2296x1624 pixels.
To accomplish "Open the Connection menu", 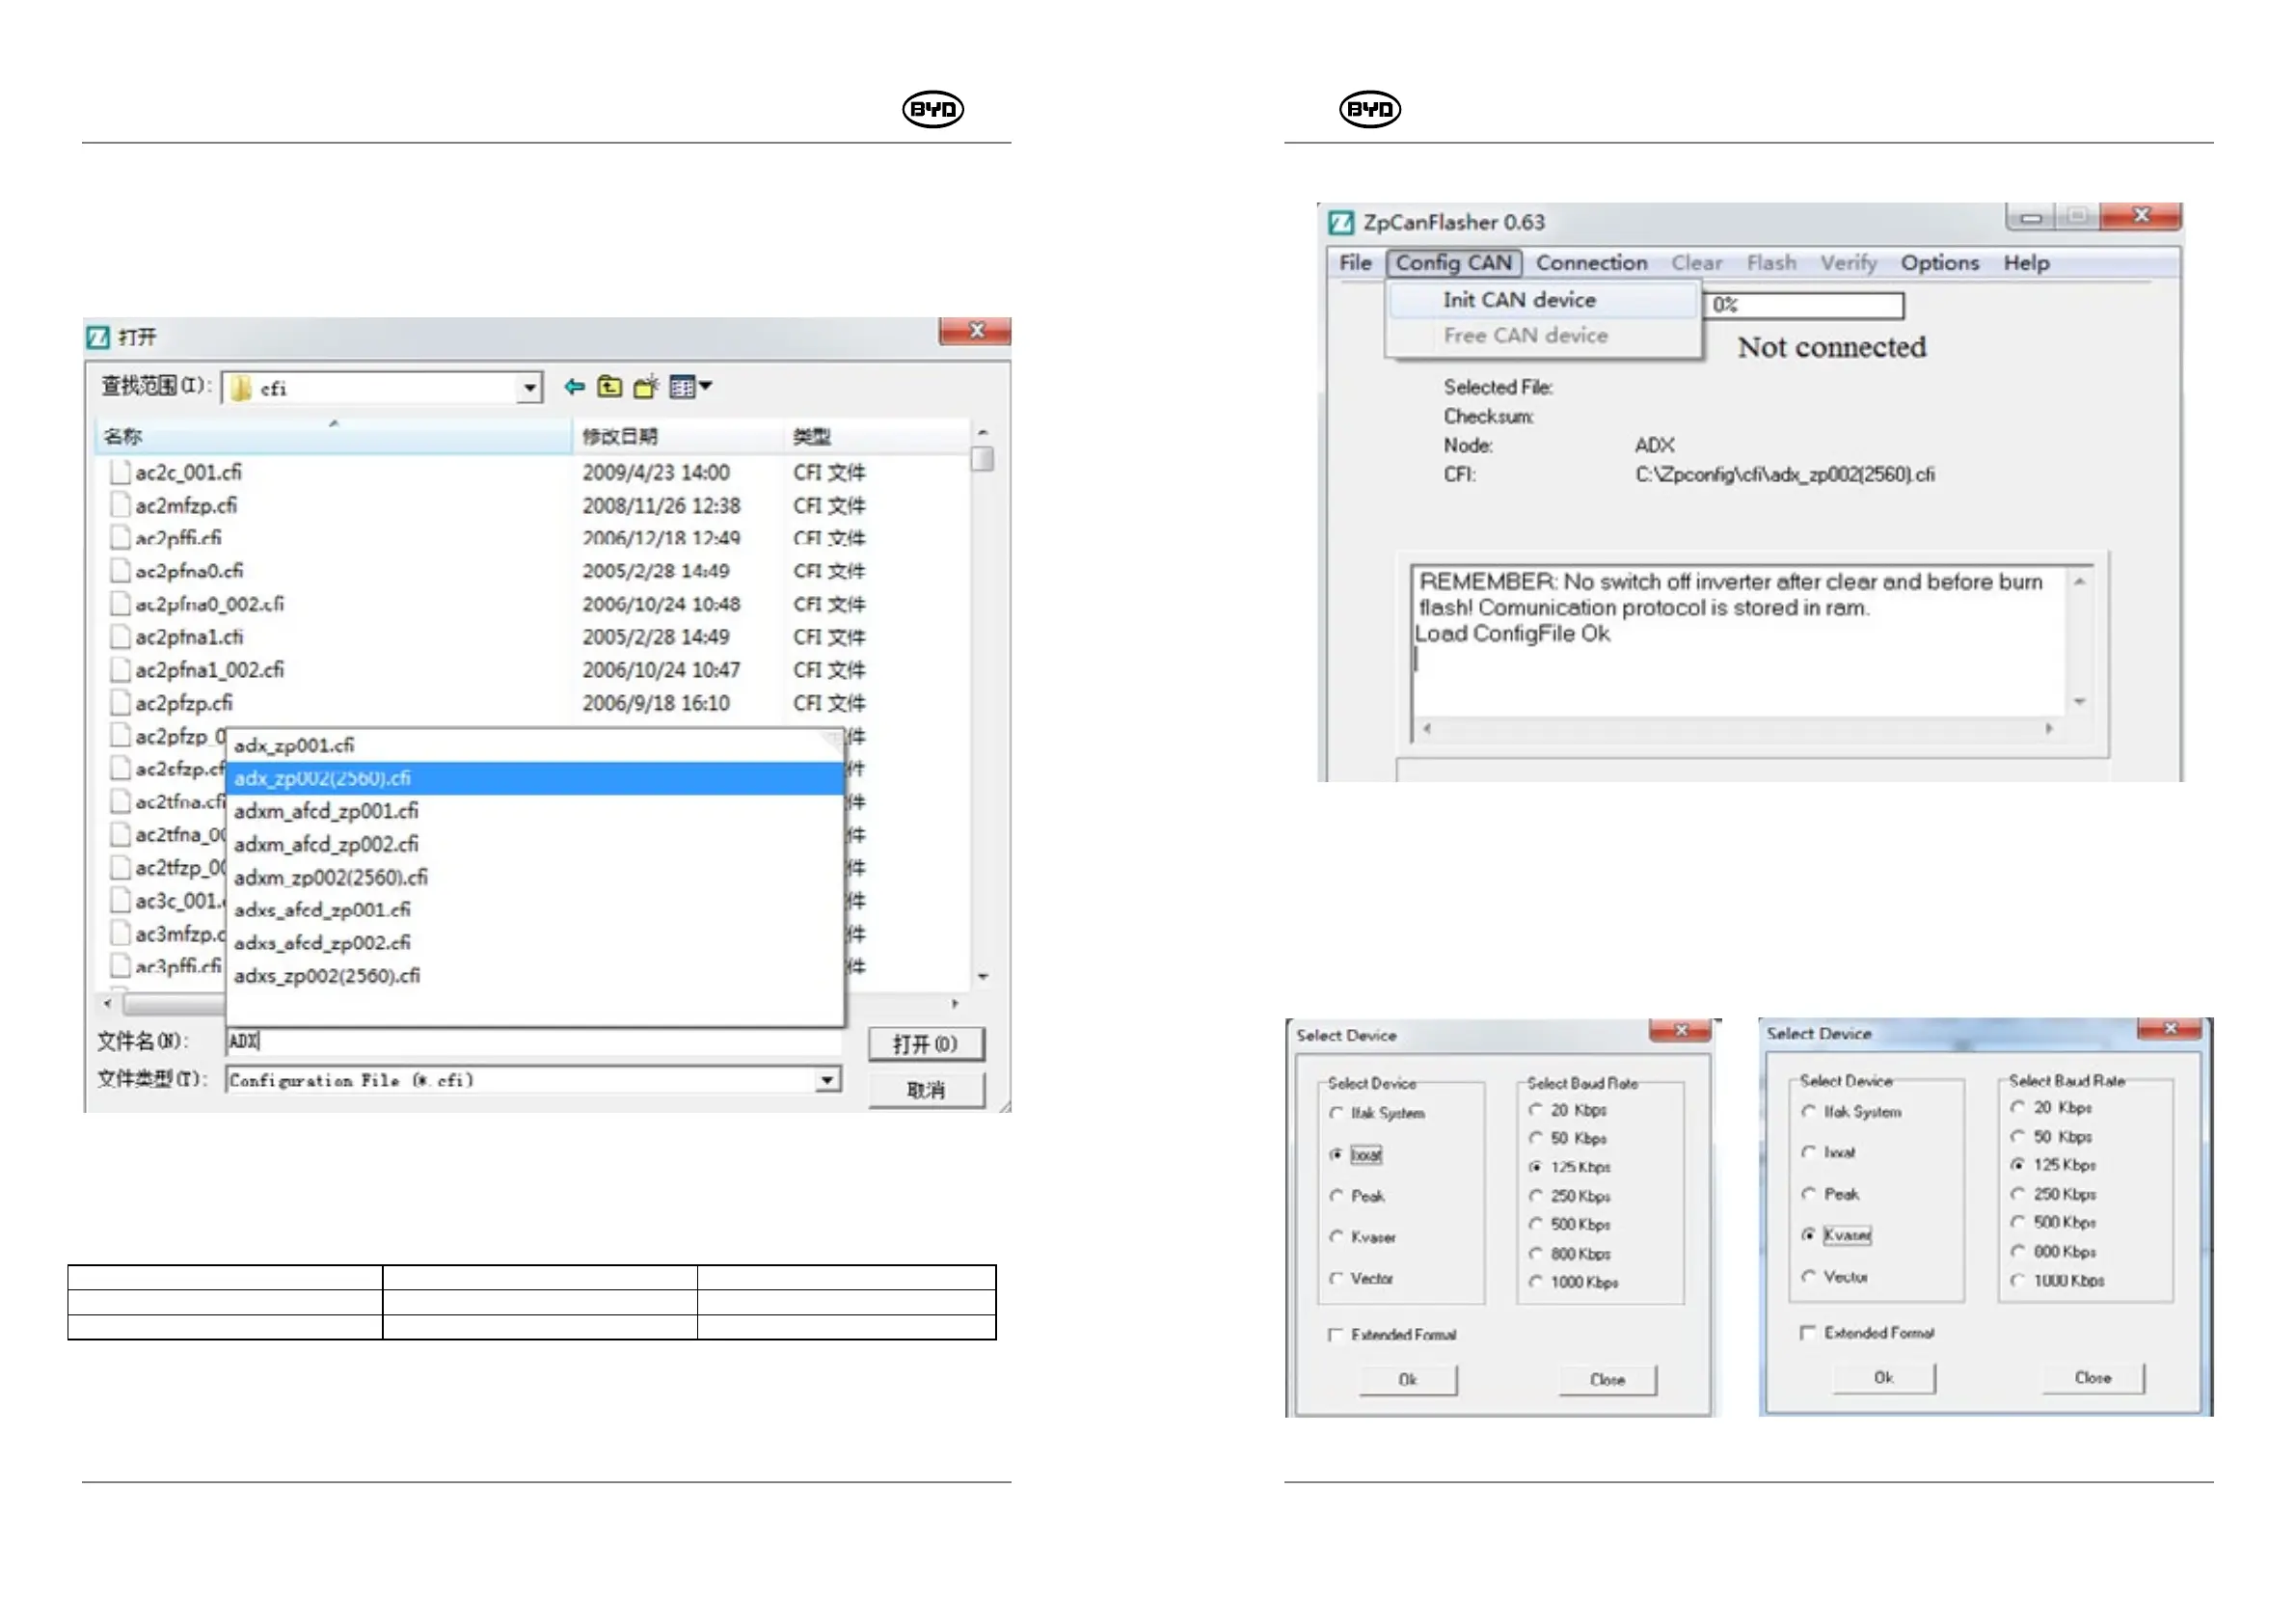I will pyautogui.click(x=1591, y=263).
